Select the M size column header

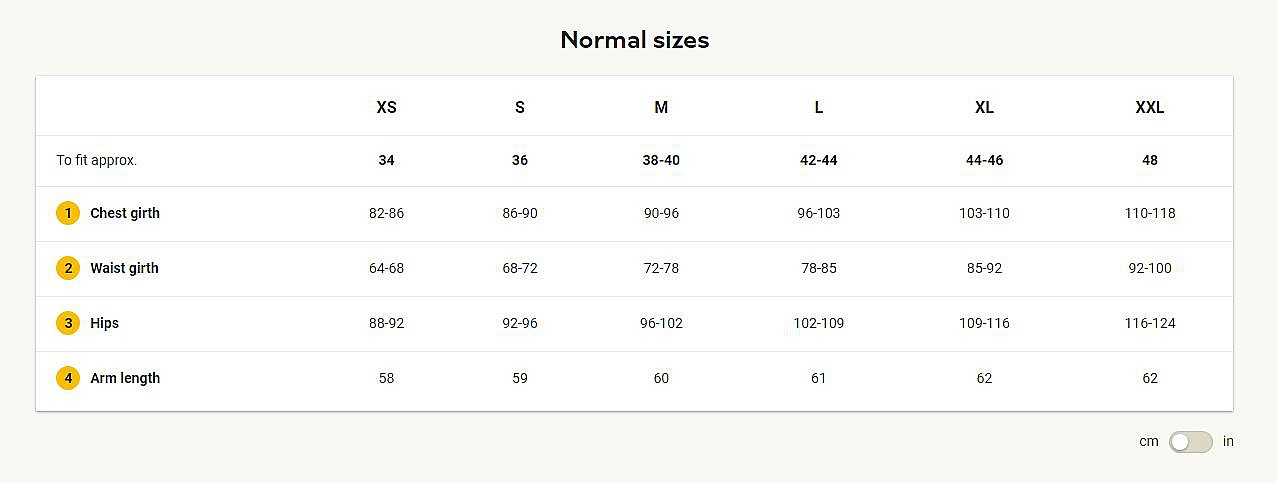point(661,107)
